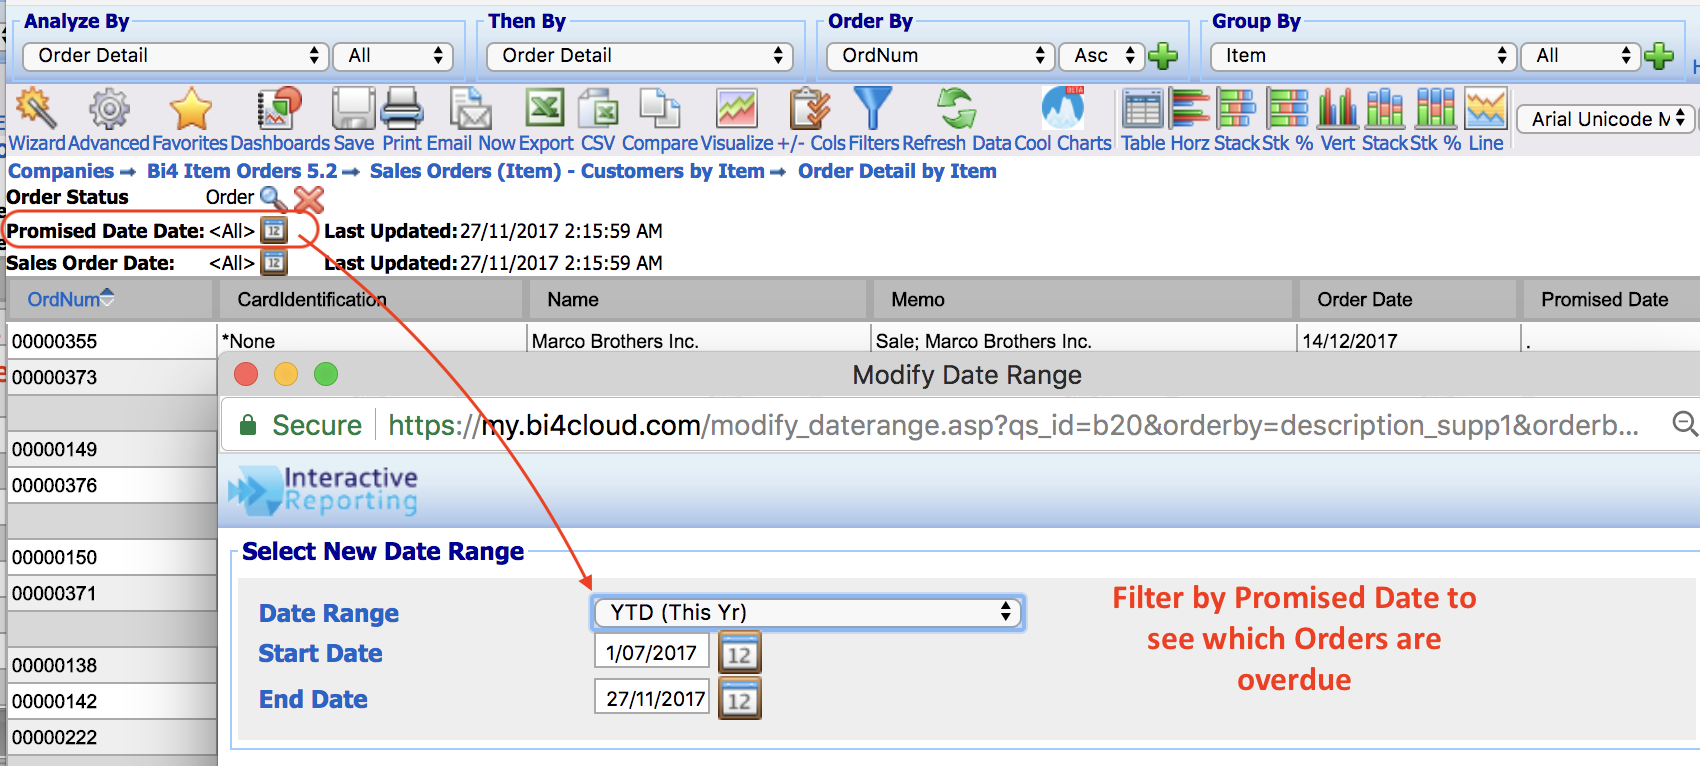Viewport: 1700px width, 766px height.
Task: Open Visualize chart tool
Action: tap(736, 108)
